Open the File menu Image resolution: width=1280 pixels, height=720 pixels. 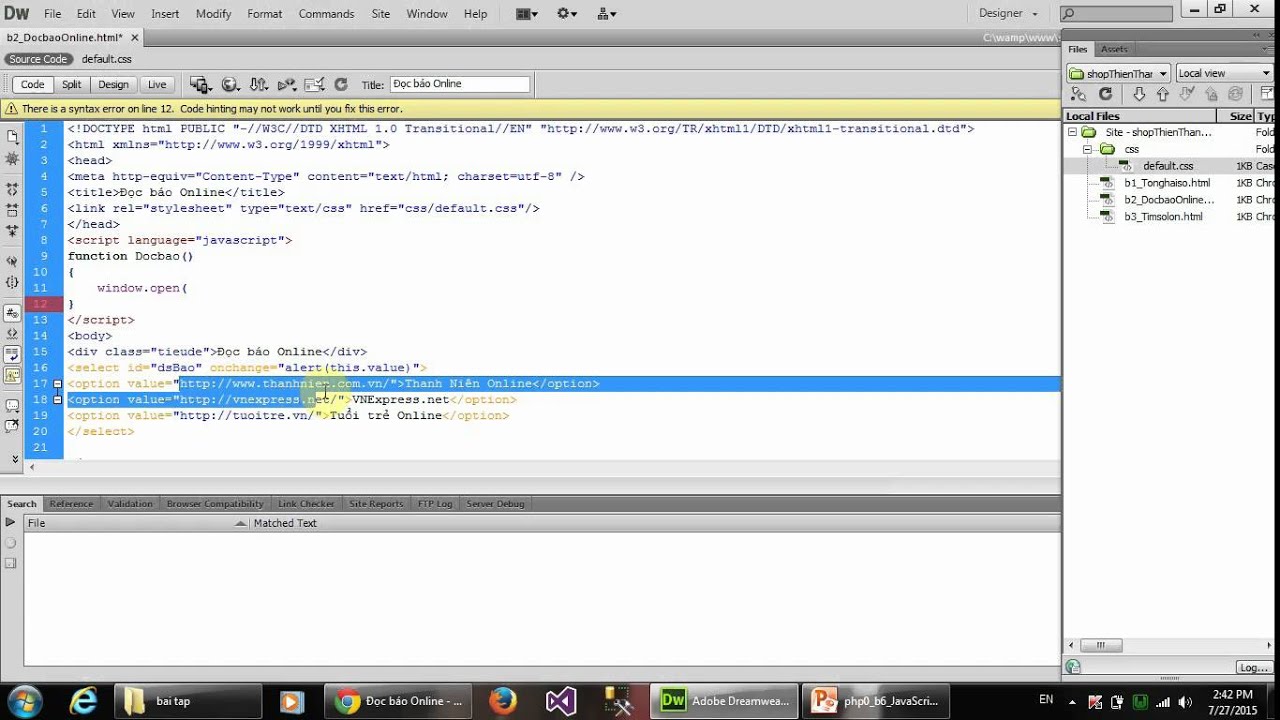[53, 14]
